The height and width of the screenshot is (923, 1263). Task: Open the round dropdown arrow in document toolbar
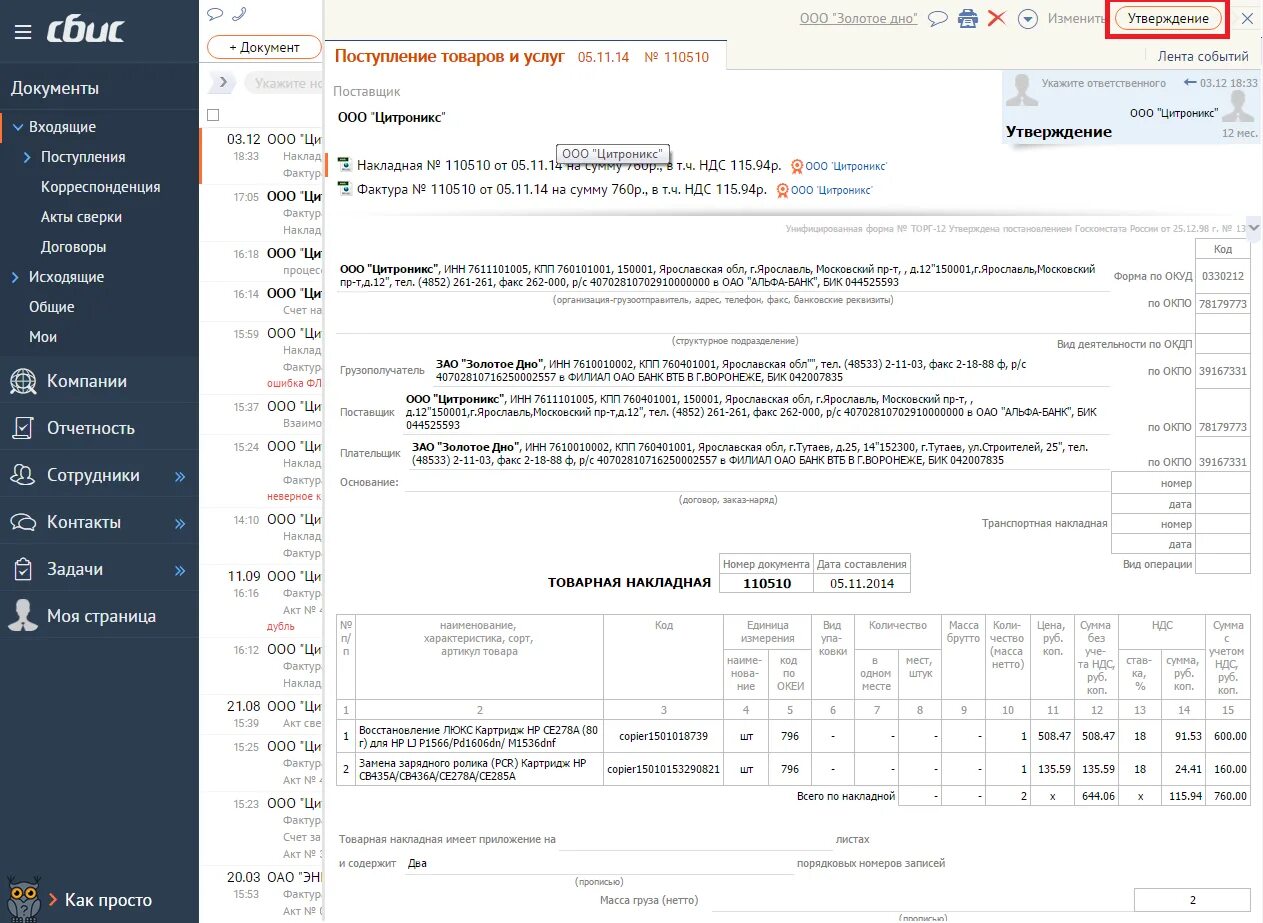pyautogui.click(x=1027, y=19)
